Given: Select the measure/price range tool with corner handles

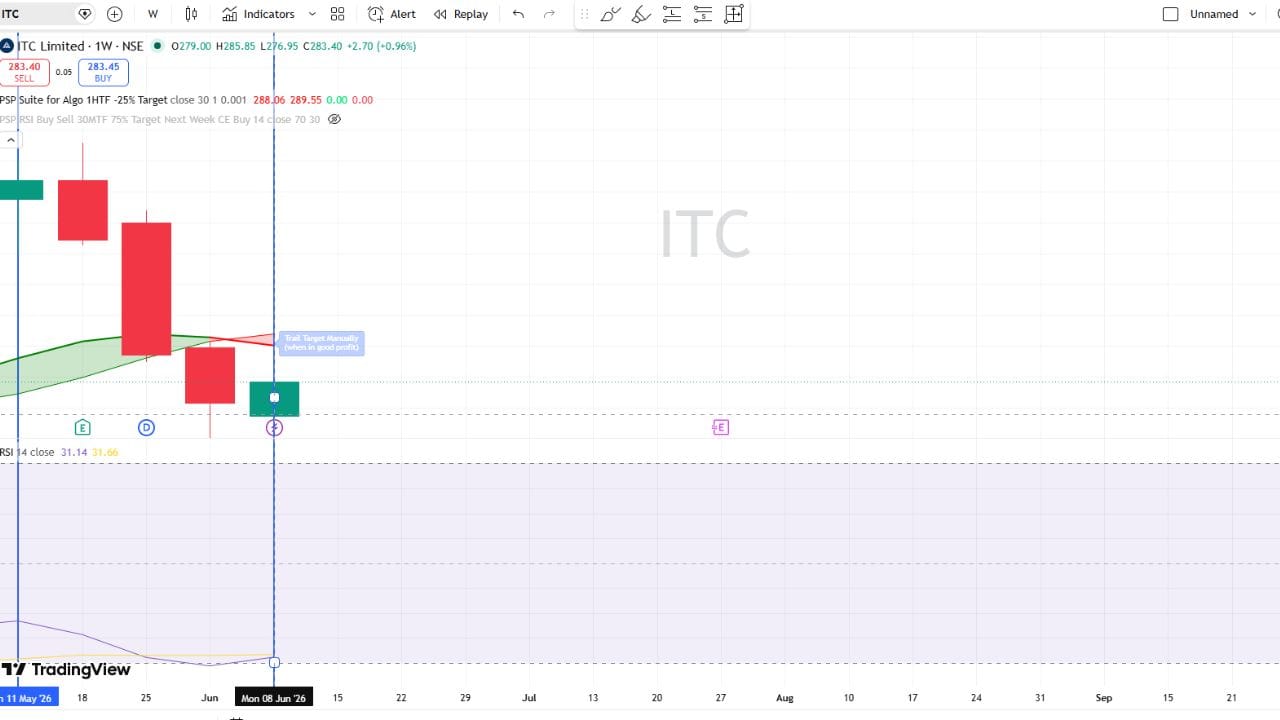Looking at the screenshot, I should tap(733, 14).
